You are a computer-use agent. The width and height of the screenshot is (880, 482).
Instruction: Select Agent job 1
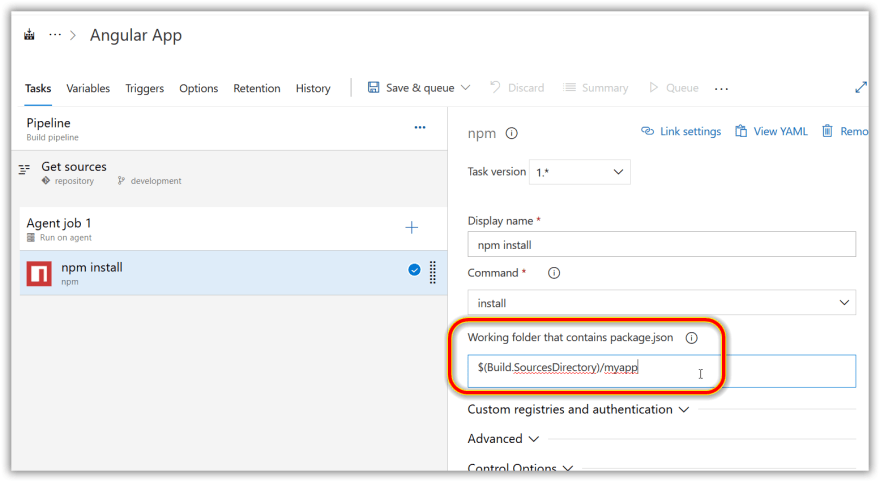[x=233, y=229]
